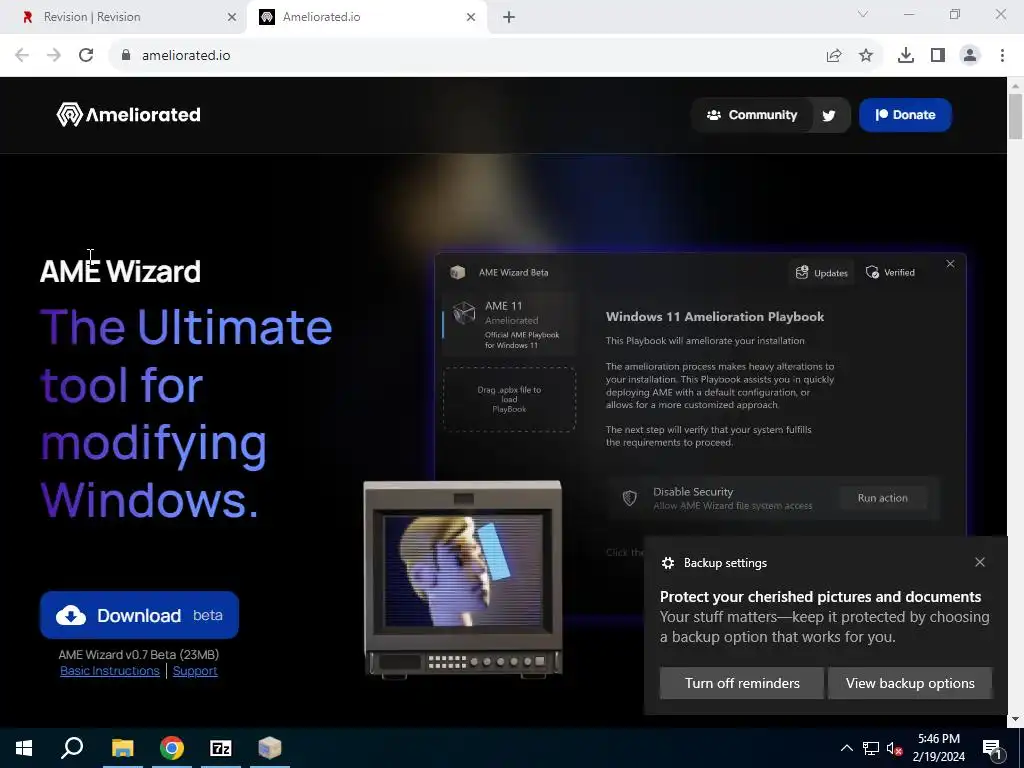Open a new browser tab

tap(509, 17)
